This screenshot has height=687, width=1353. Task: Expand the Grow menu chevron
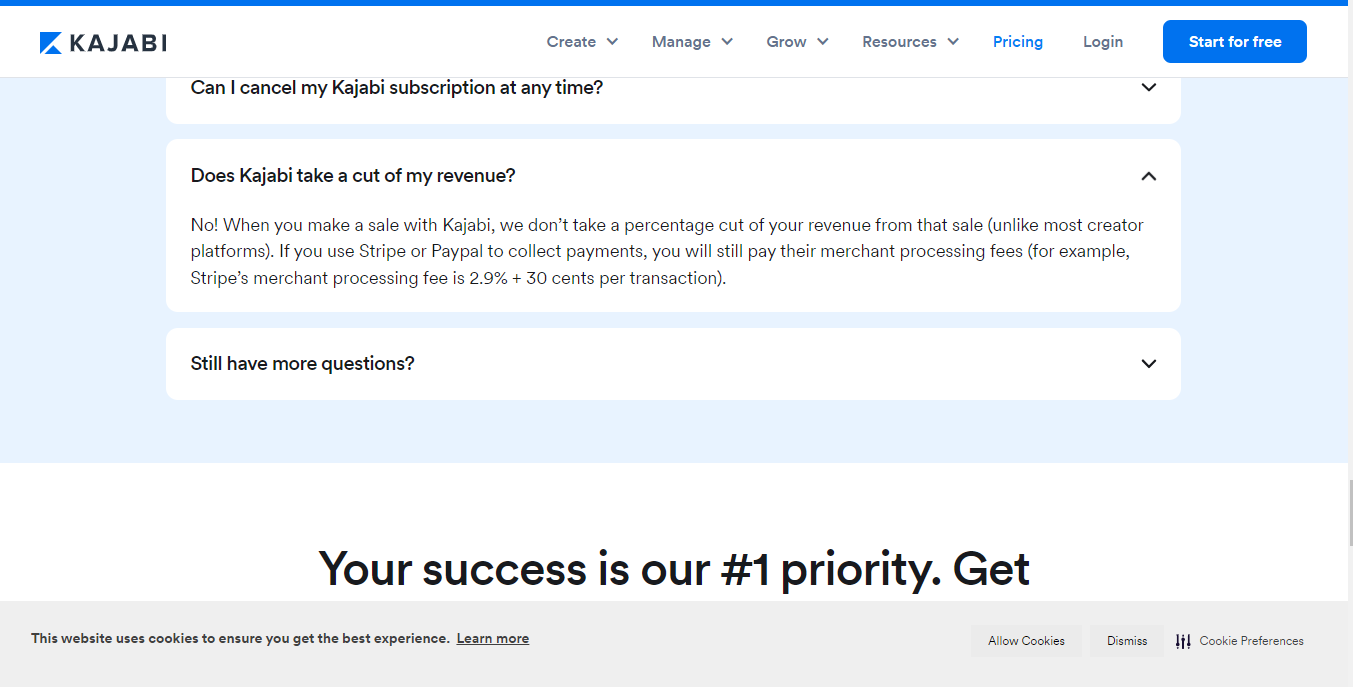click(x=822, y=42)
